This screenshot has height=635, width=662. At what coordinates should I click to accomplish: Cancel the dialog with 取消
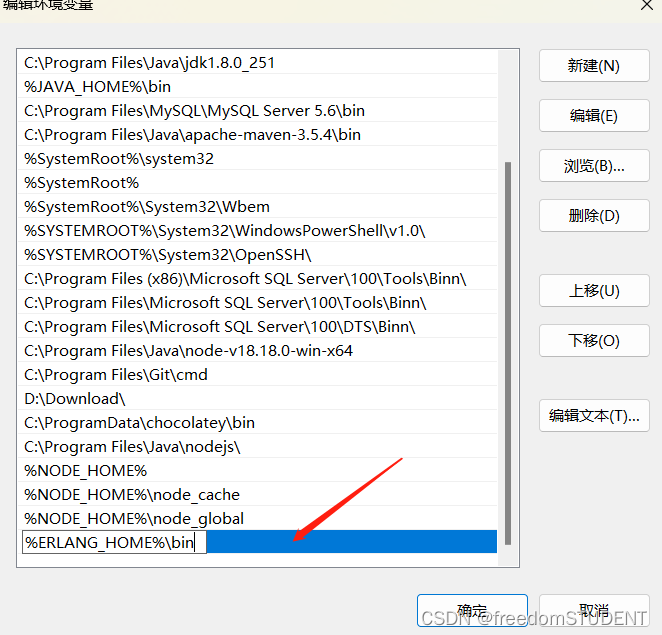pos(592,611)
